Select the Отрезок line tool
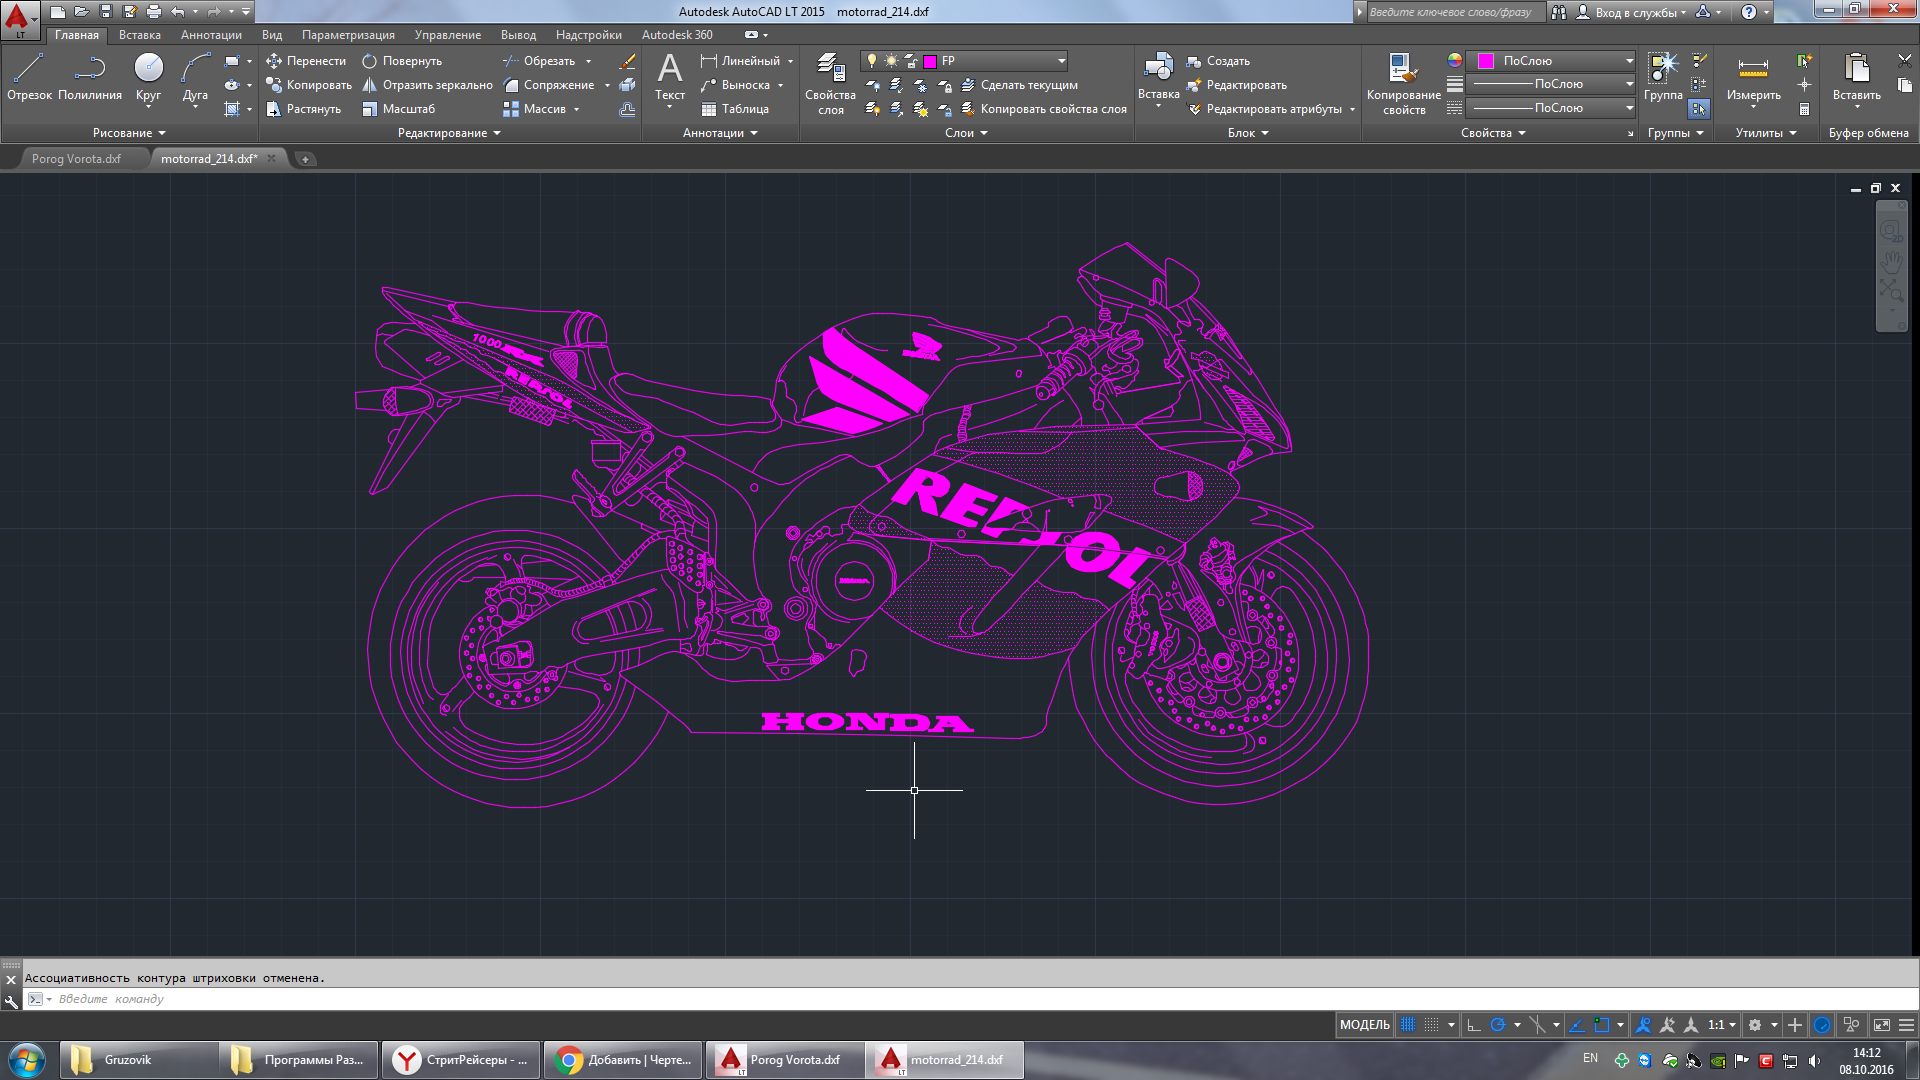The height and width of the screenshot is (1080, 1920). (x=29, y=78)
